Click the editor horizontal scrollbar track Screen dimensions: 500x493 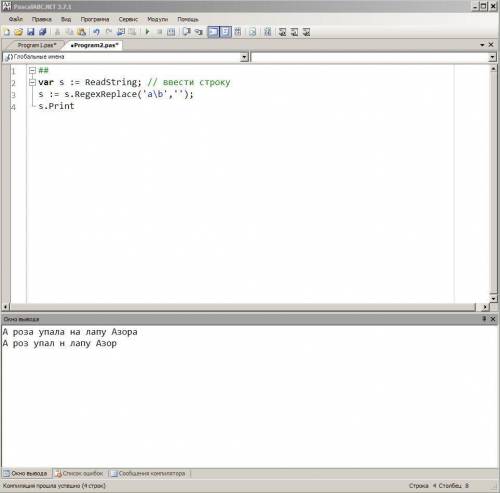(x=242, y=307)
